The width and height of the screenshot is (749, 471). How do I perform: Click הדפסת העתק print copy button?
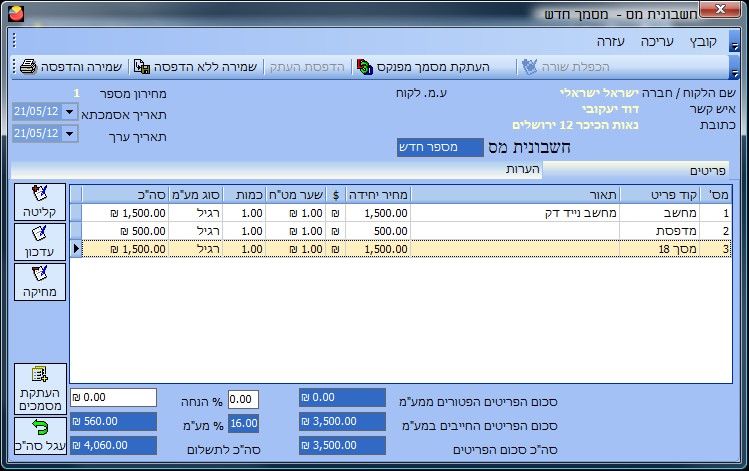(307, 66)
